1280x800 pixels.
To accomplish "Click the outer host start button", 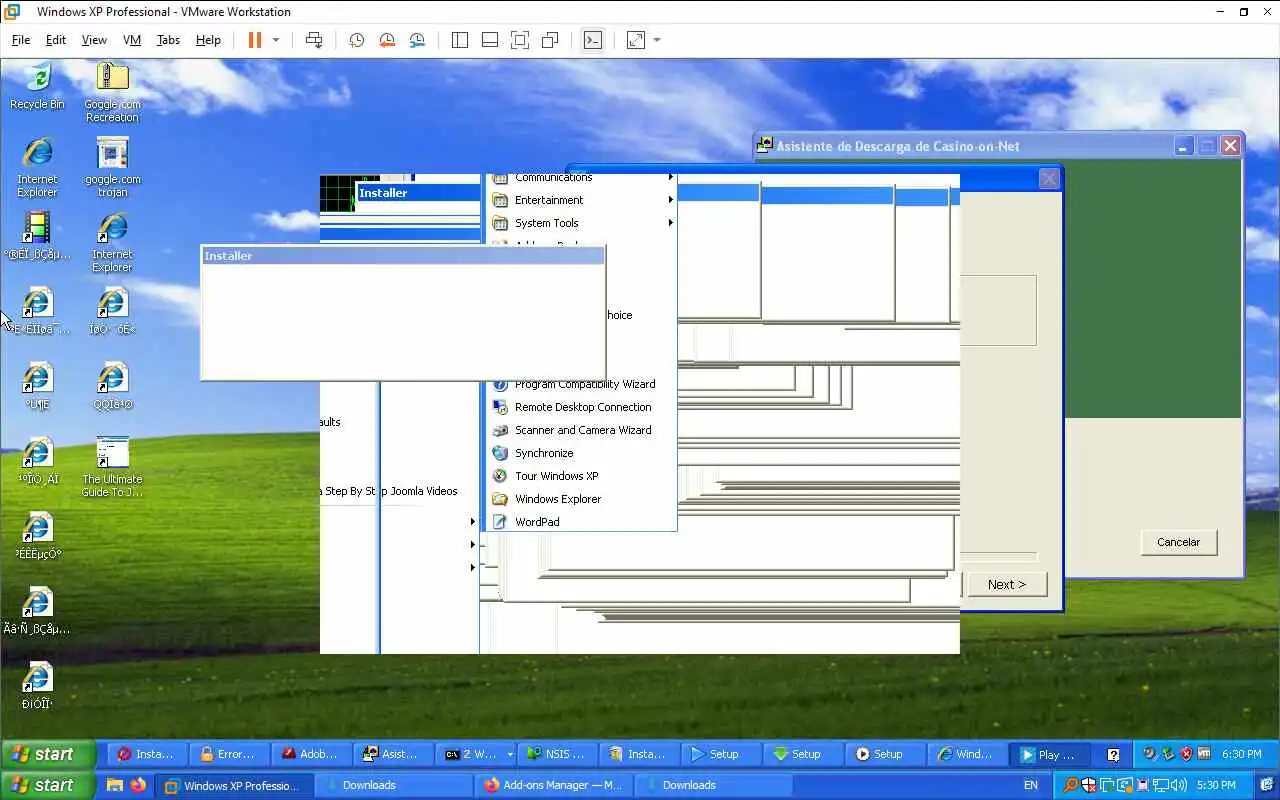I will pyautogui.click(x=48, y=785).
